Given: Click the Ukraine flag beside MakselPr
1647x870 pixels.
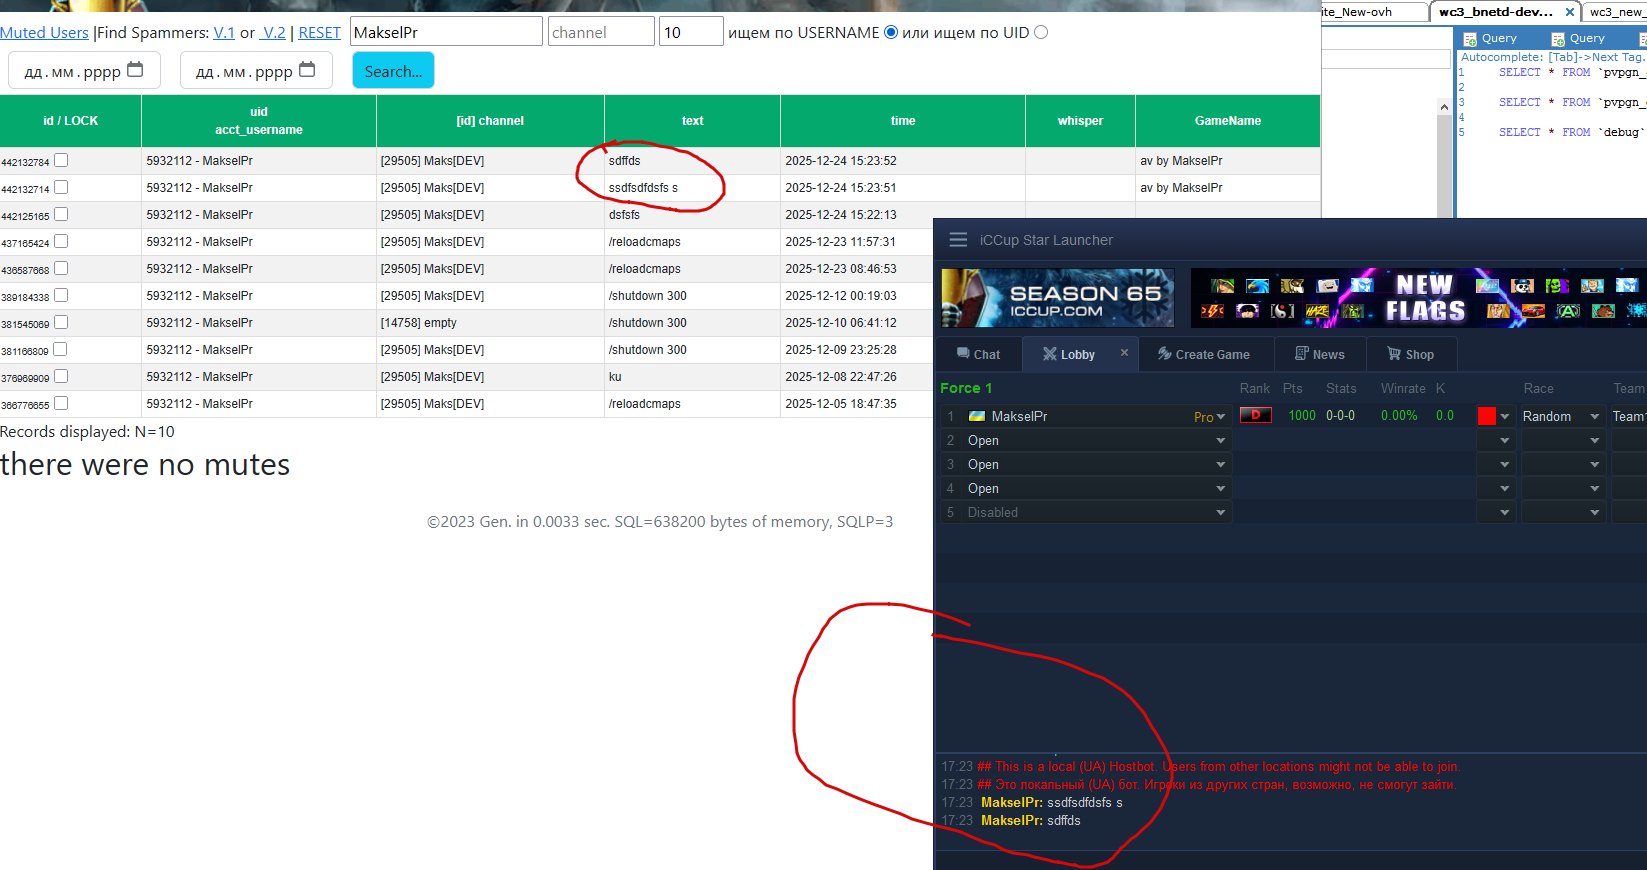Looking at the screenshot, I should [977, 416].
